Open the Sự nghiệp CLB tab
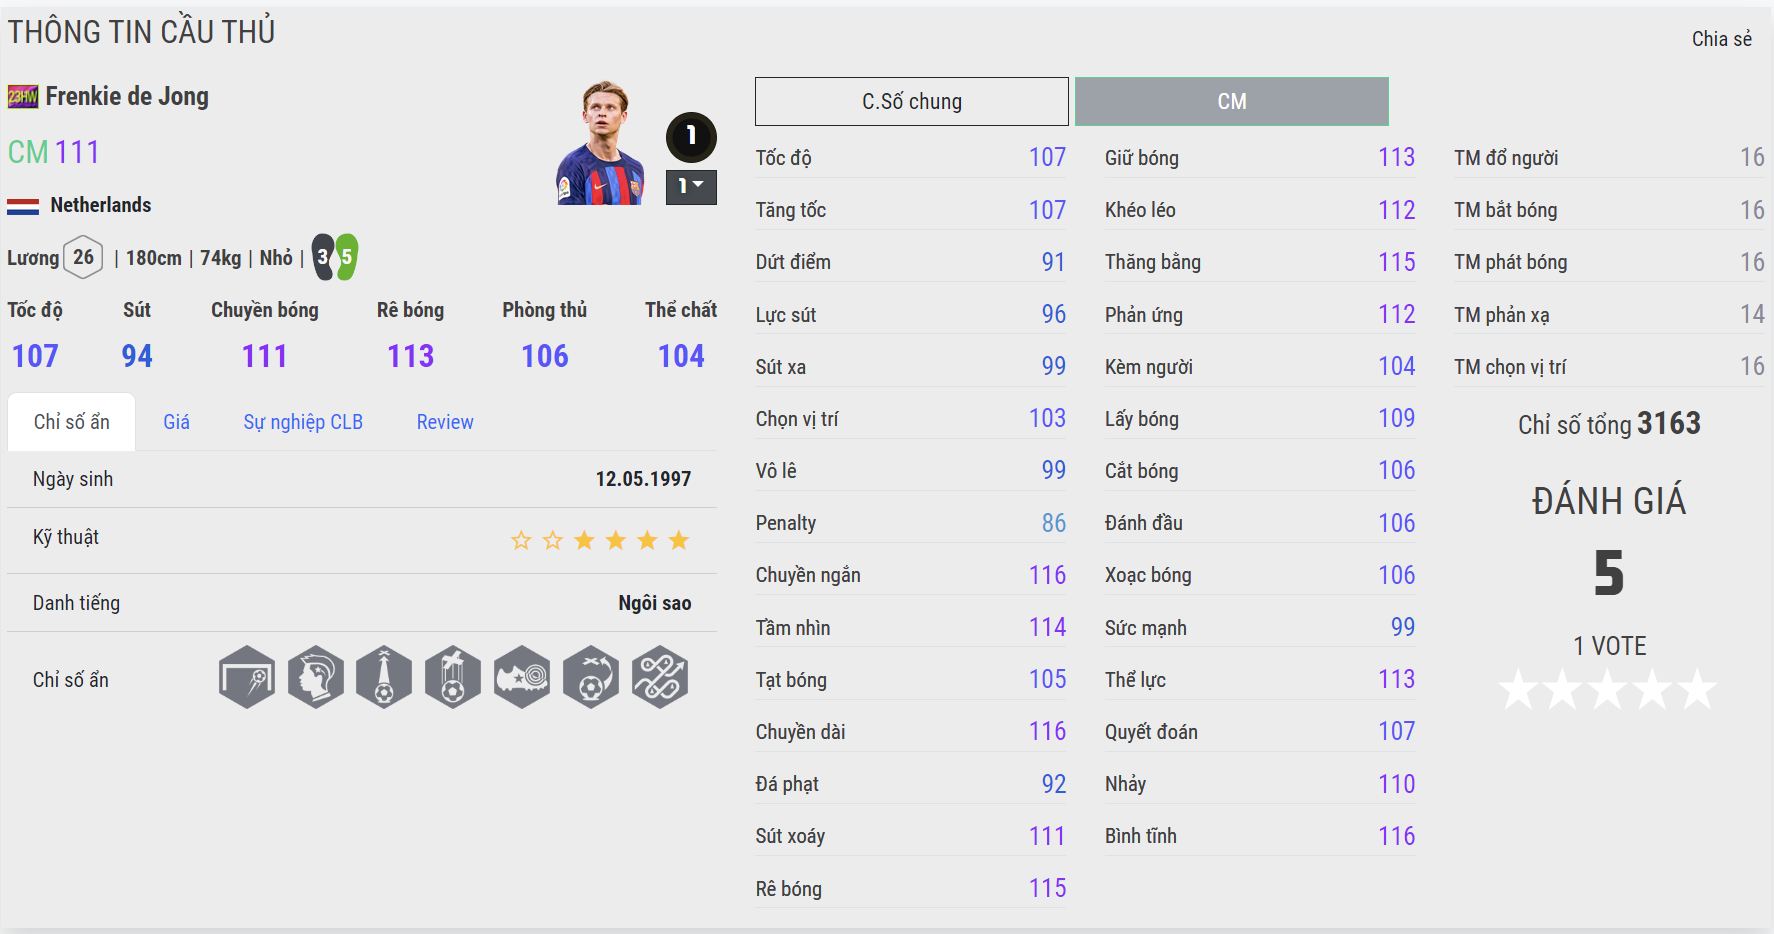The width and height of the screenshot is (1774, 934). pos(303,422)
